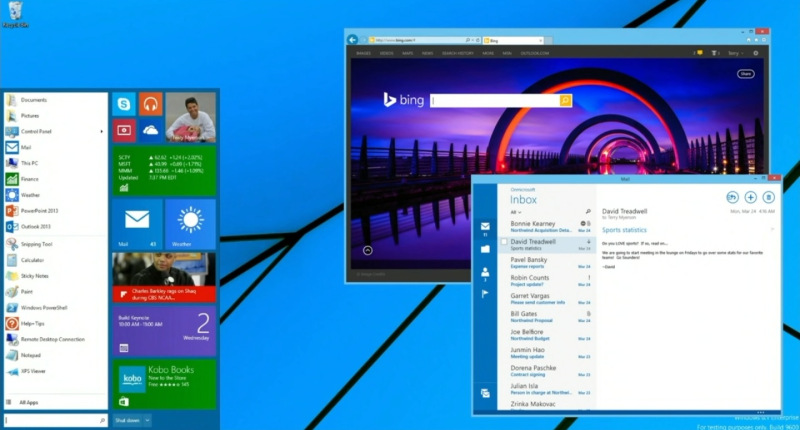Open the Calendar tile showing Build Keynote

(x=164, y=331)
